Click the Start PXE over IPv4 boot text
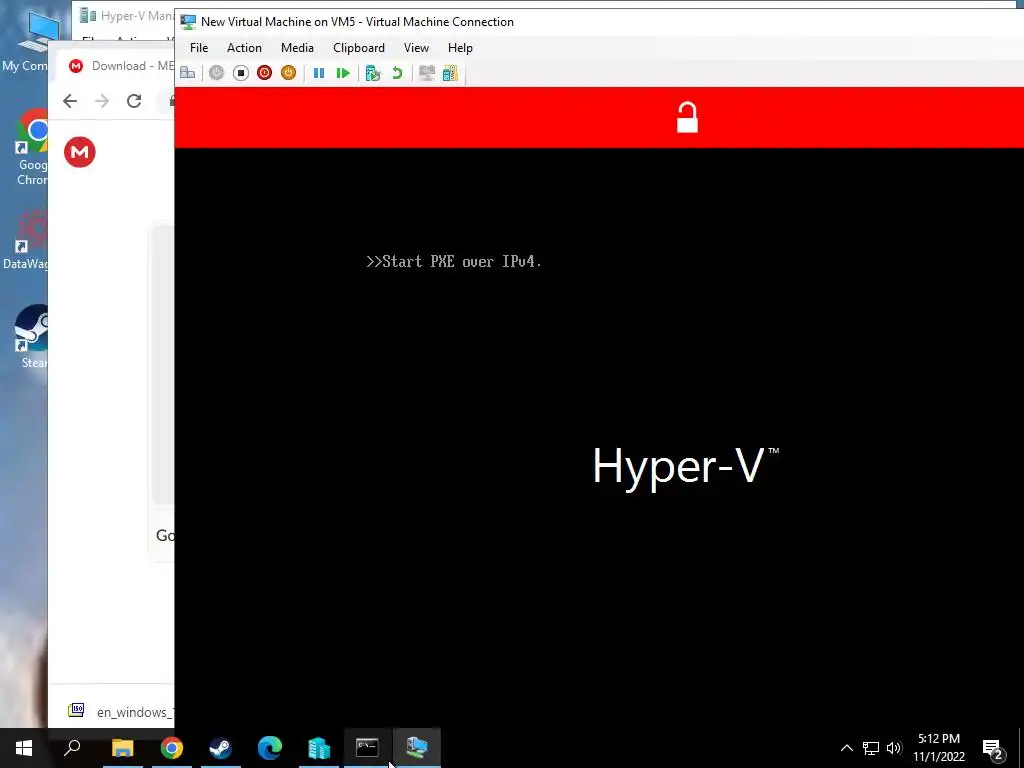 [454, 261]
